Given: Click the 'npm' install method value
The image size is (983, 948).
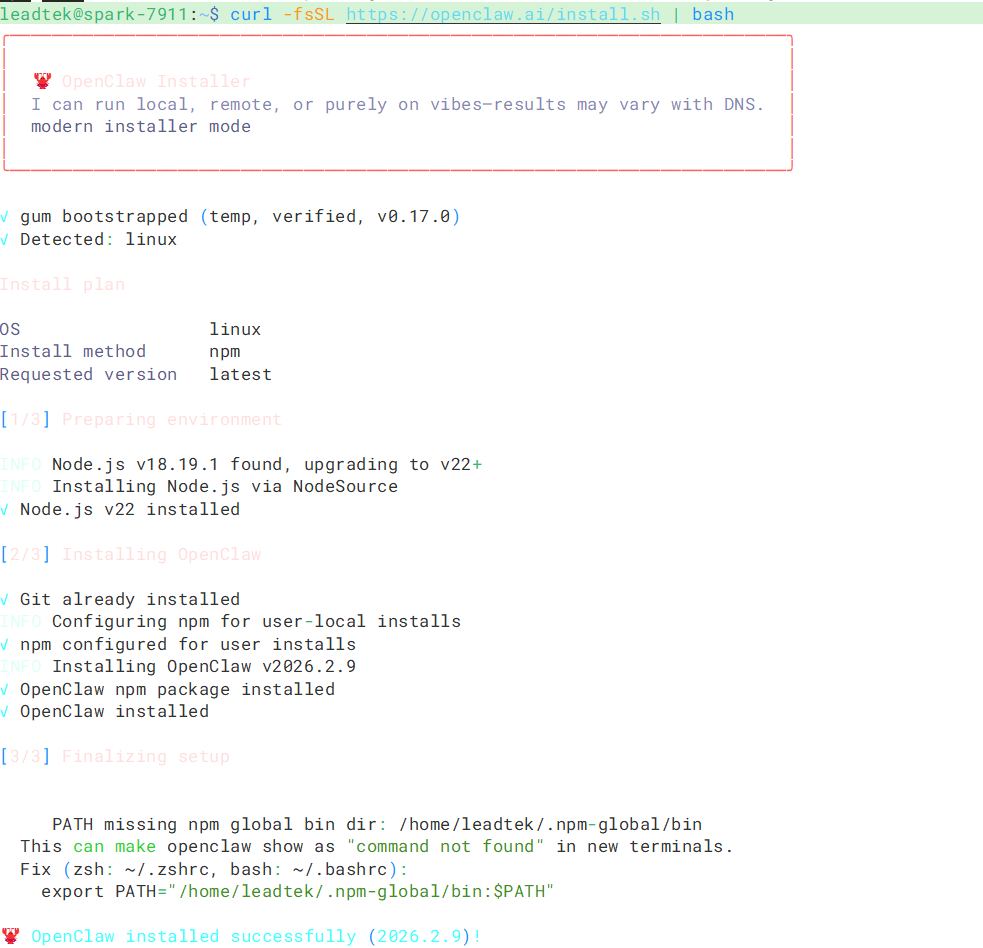Looking at the screenshot, I should pos(225,352).
